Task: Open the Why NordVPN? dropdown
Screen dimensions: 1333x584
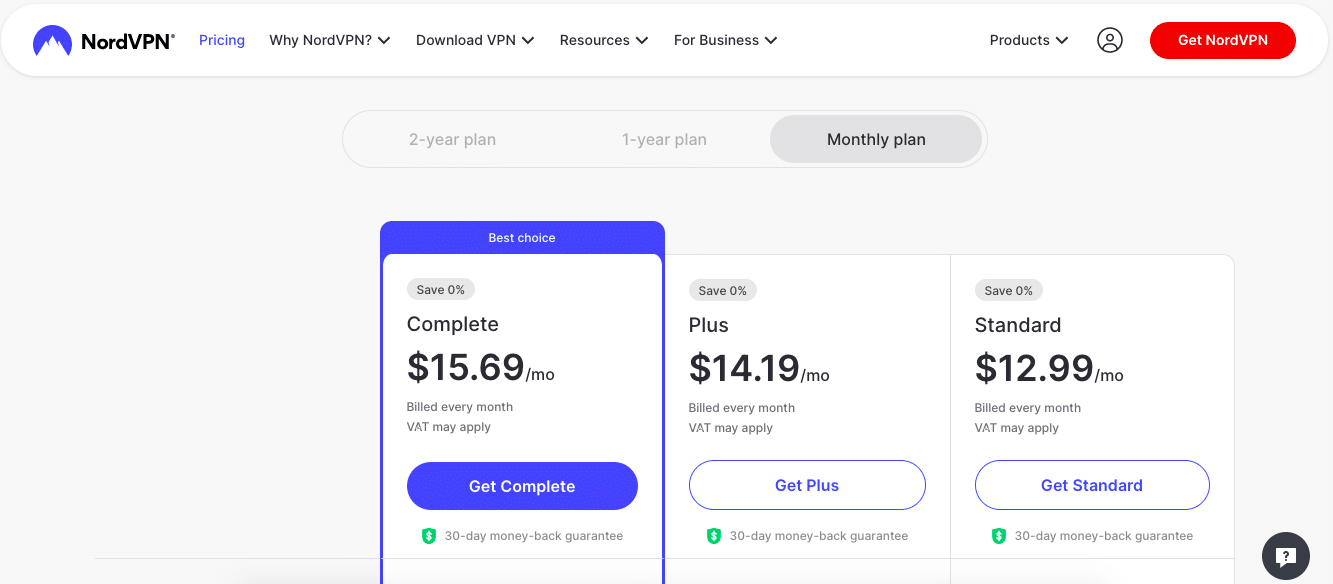Action: tap(330, 40)
